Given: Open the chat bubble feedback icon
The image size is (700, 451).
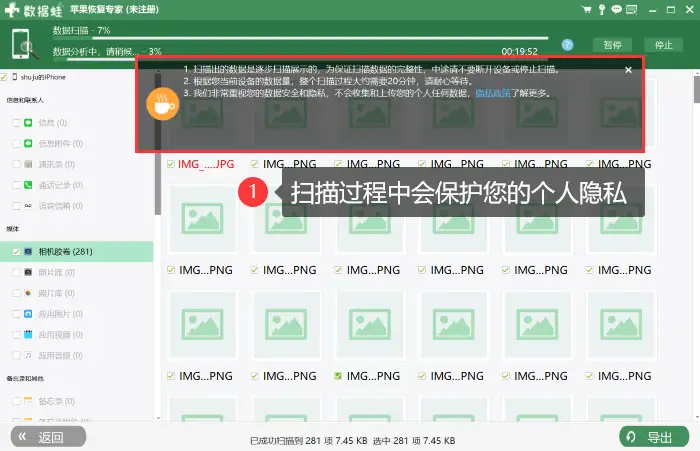Looking at the screenshot, I should click(617, 9).
